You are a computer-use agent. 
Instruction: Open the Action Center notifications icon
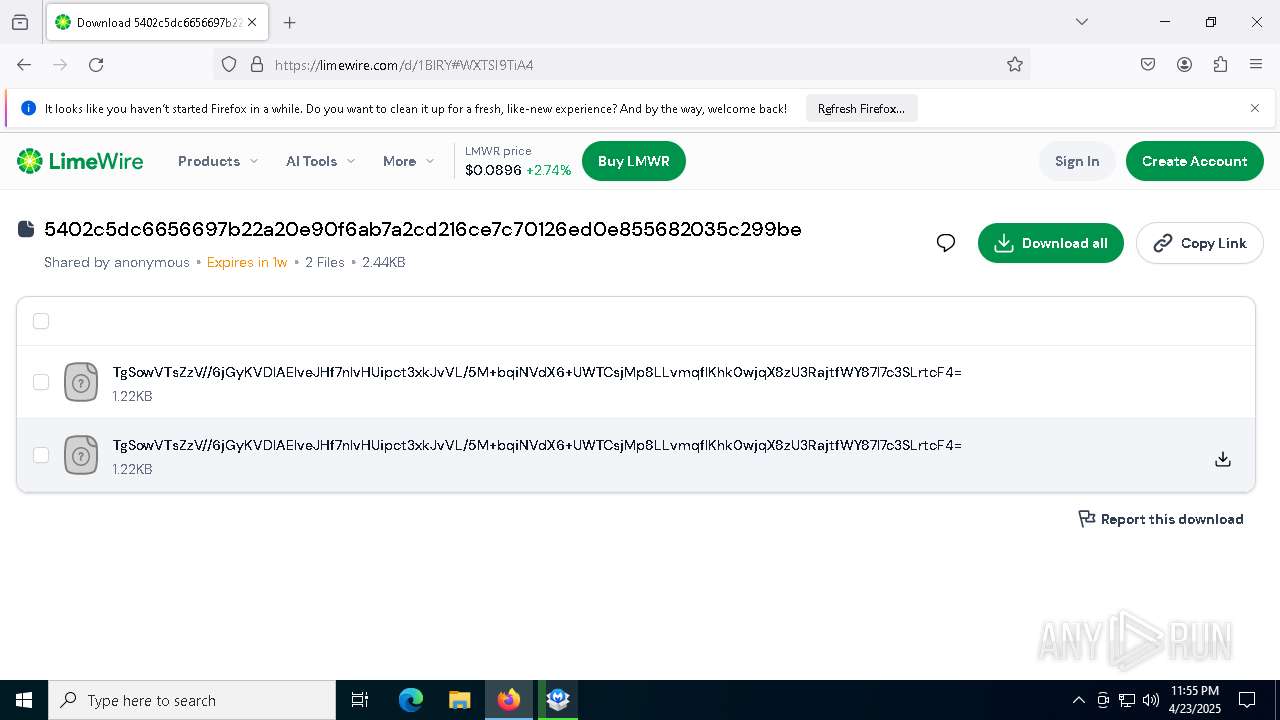[1247, 700]
